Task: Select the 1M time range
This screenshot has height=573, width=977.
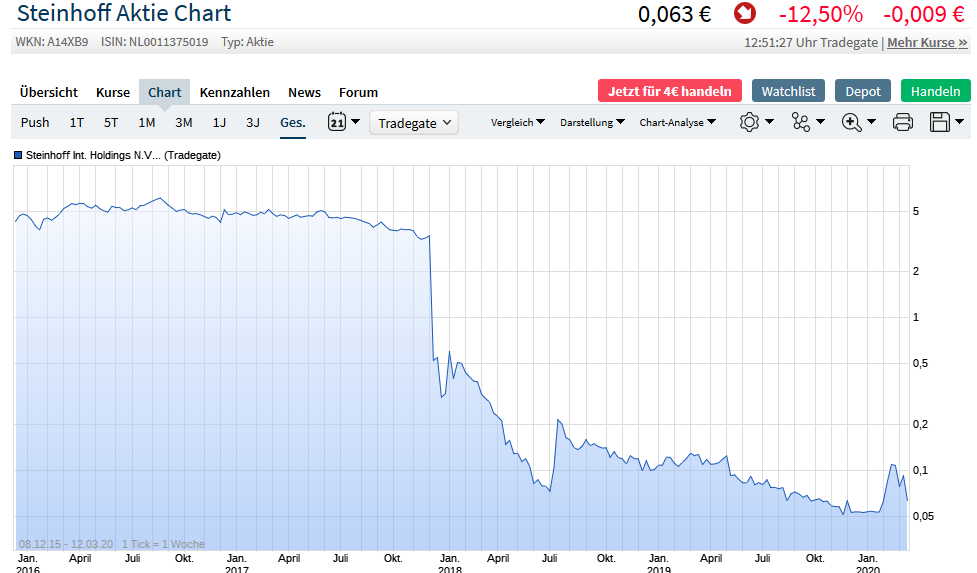Action: 146,122
